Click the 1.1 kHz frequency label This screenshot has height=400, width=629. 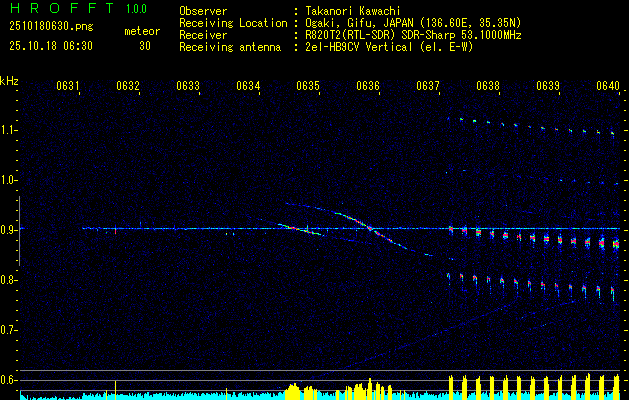pos(8,130)
